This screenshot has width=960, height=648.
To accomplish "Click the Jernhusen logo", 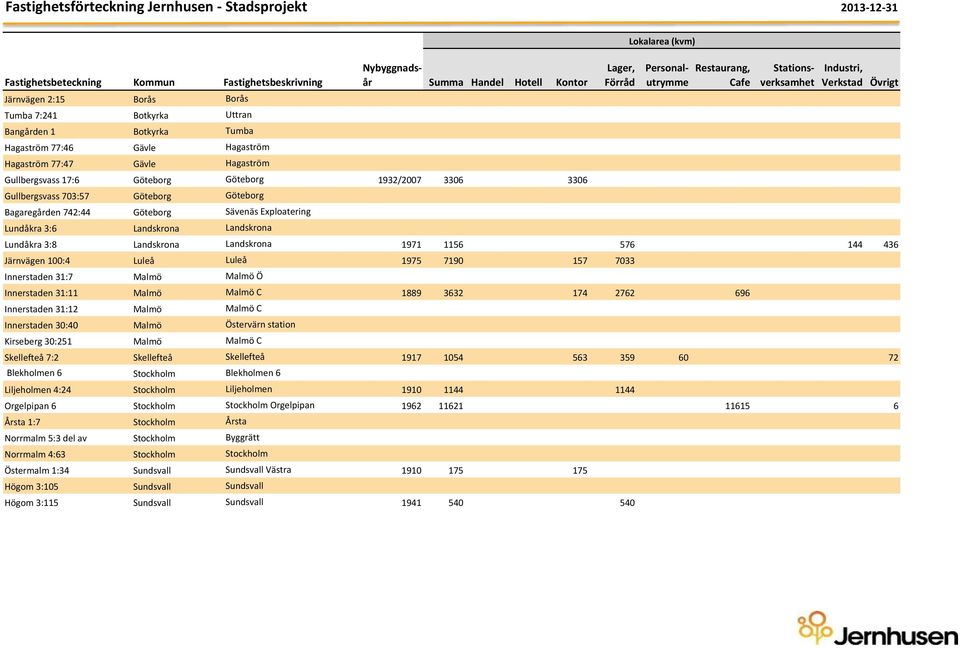I will coord(877,629).
